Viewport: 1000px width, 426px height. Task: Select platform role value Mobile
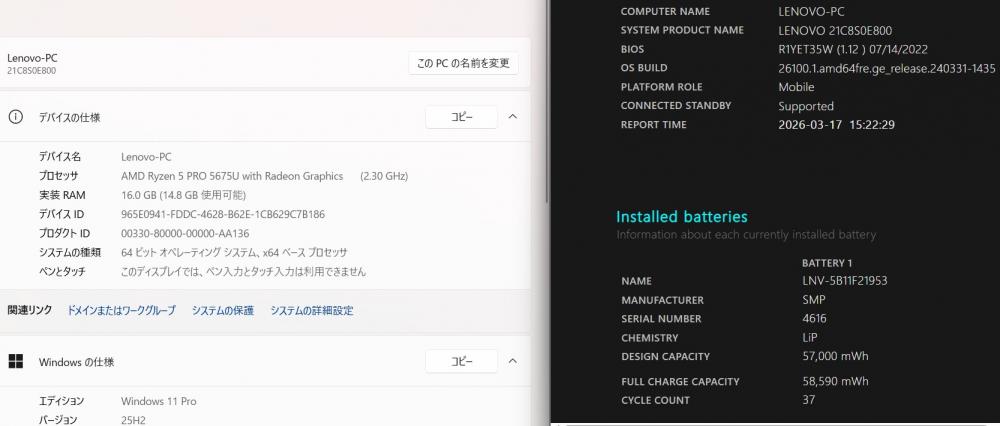point(796,87)
